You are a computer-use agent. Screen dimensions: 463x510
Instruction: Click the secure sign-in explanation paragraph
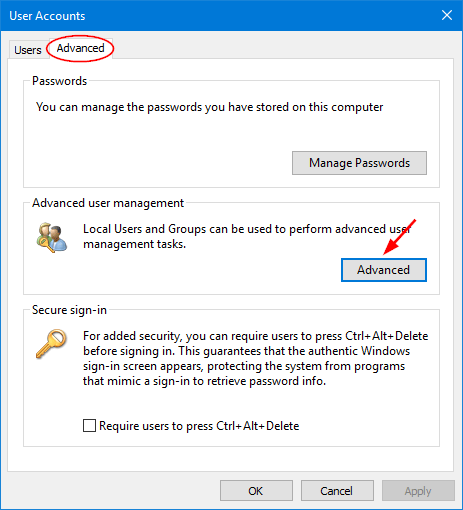255,358
